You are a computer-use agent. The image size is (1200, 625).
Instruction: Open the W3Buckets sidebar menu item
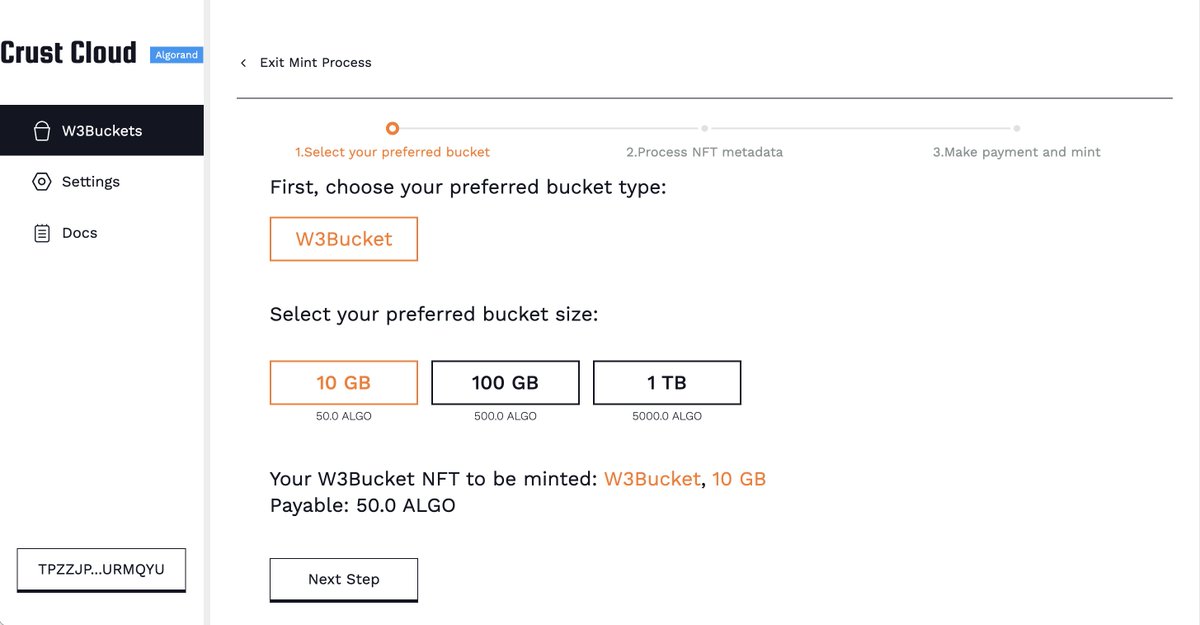[x=102, y=130]
